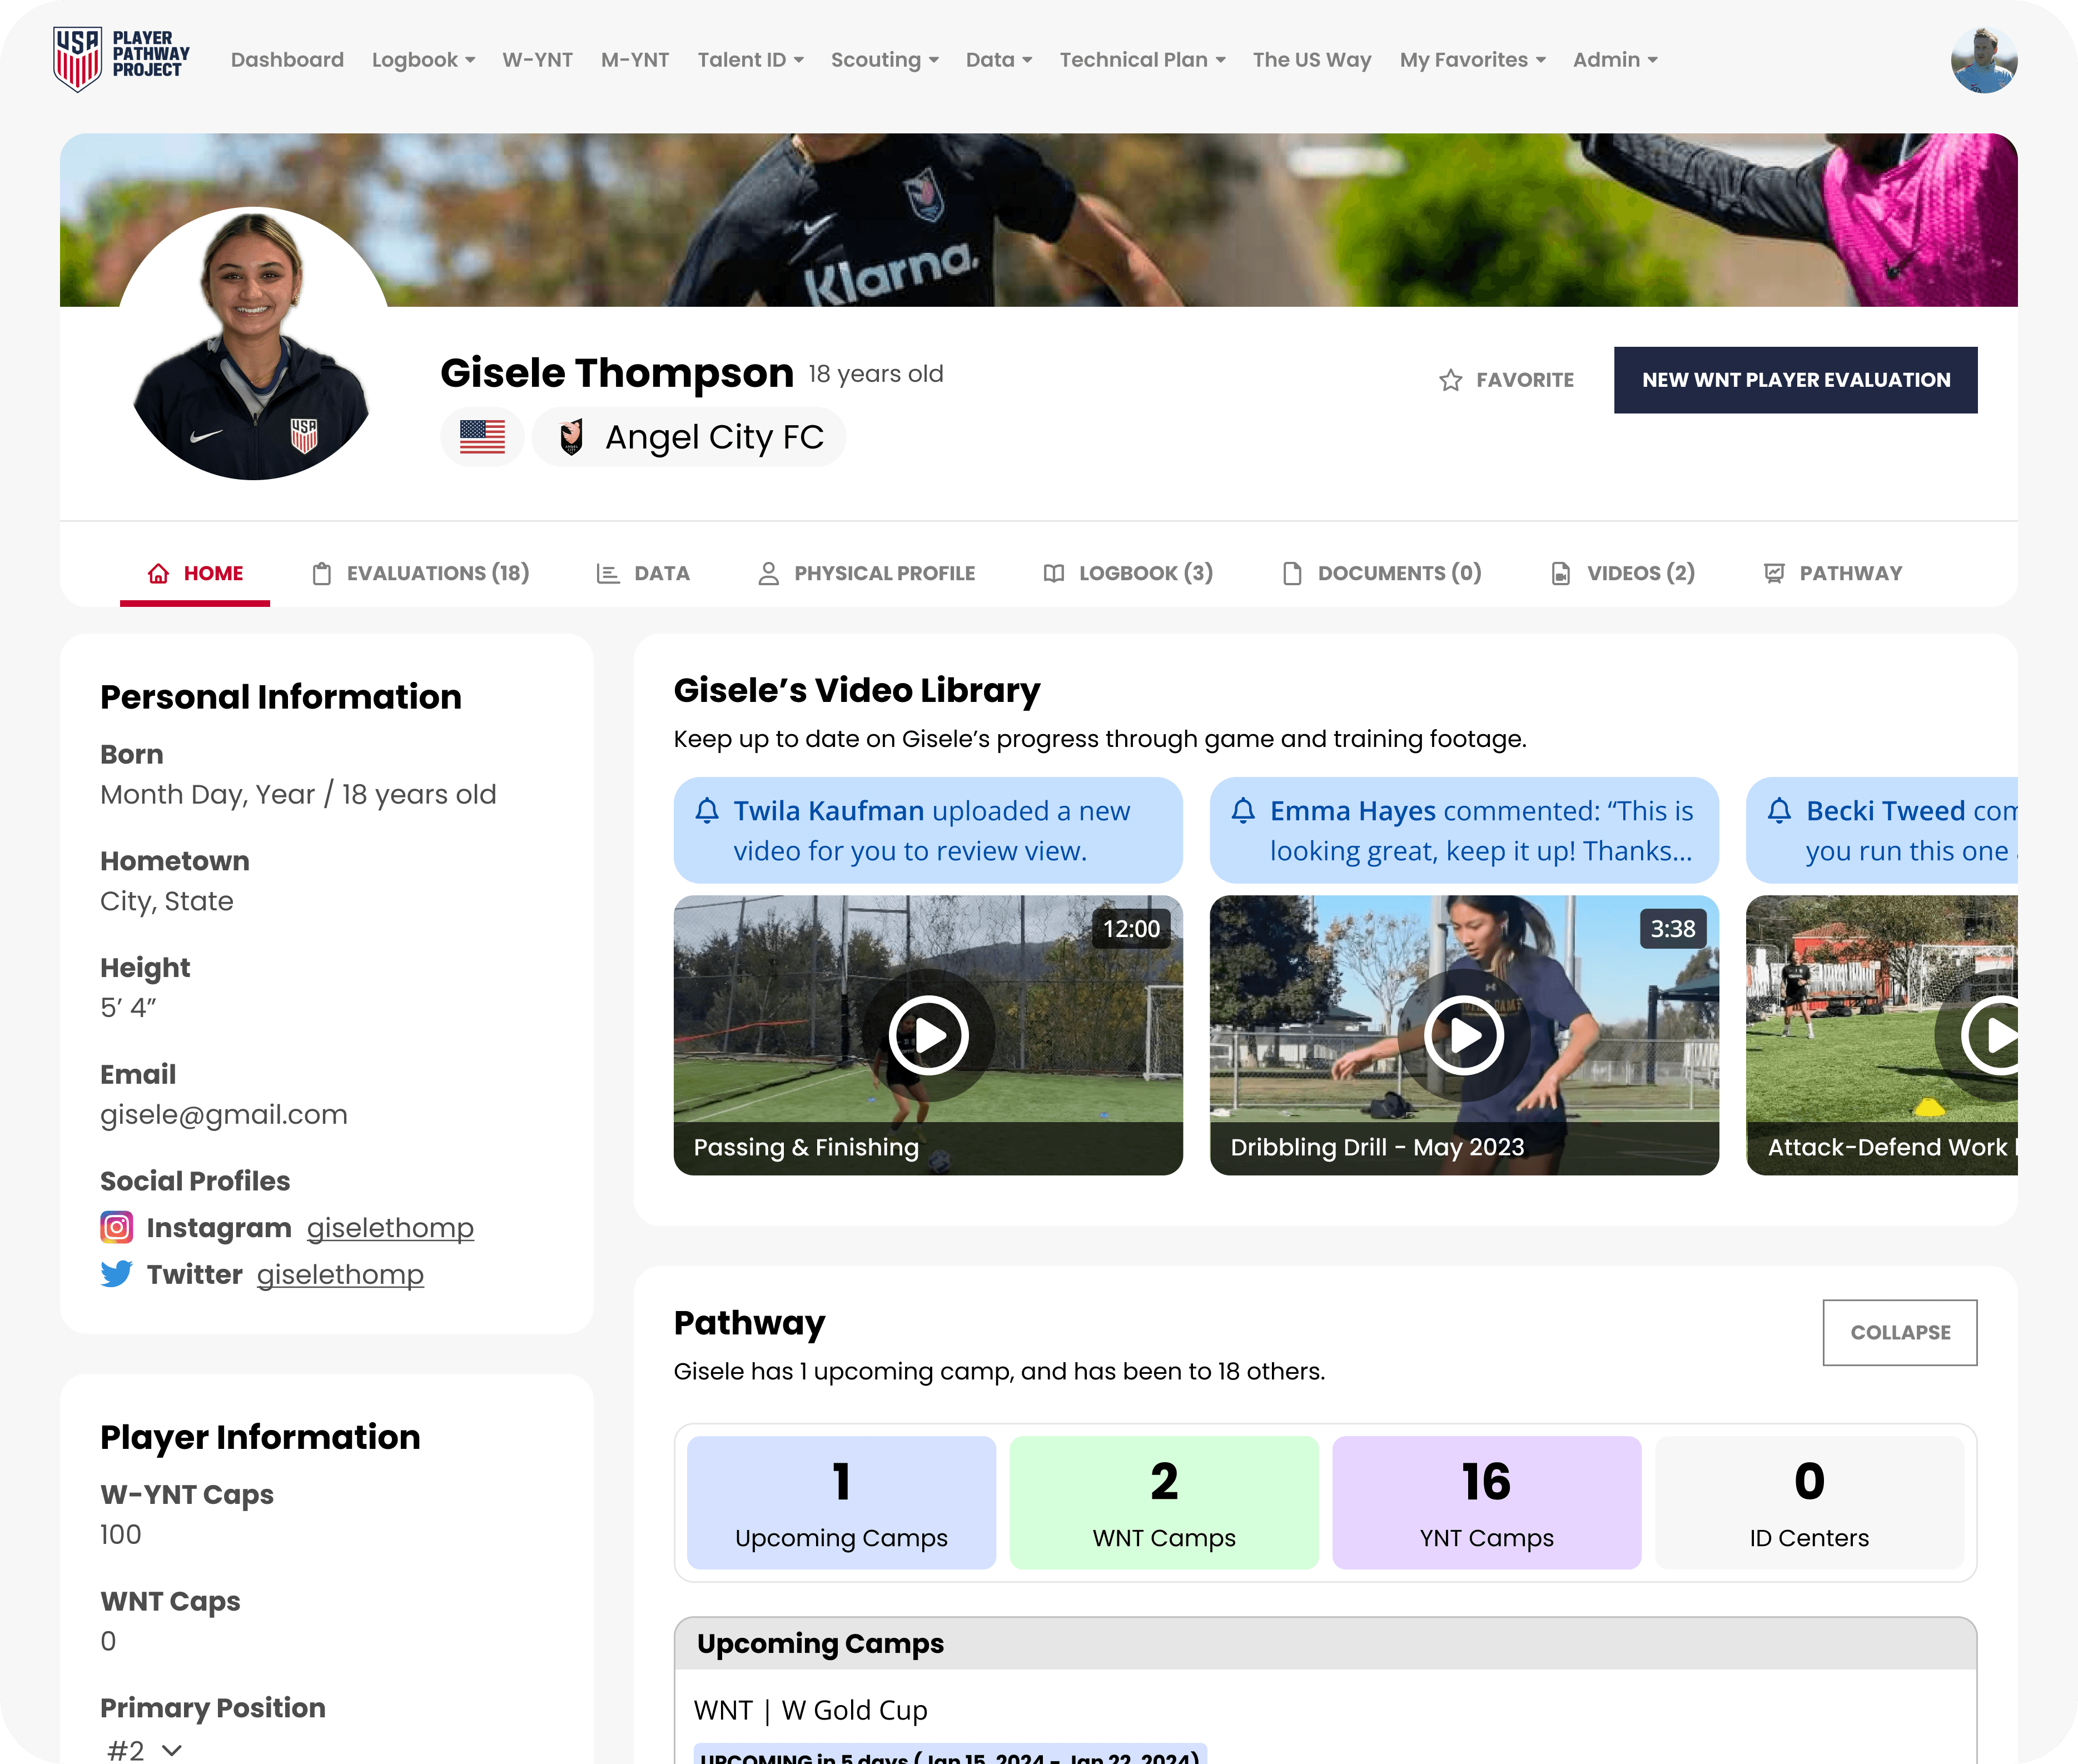This screenshot has height=1764, width=2078.
Task: Click the Twitter bird icon
Action: click(x=116, y=1274)
